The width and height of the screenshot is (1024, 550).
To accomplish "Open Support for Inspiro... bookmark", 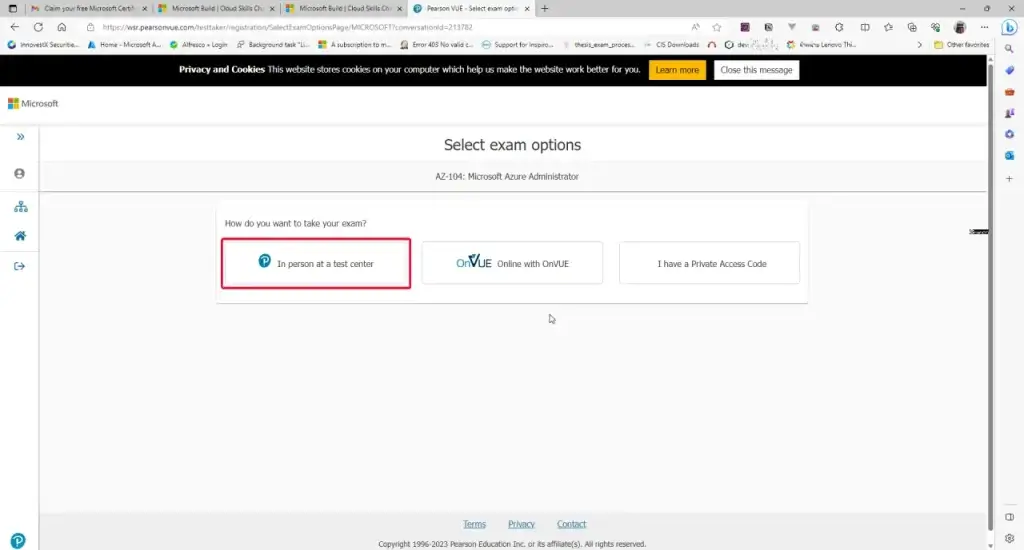I will pos(518,44).
